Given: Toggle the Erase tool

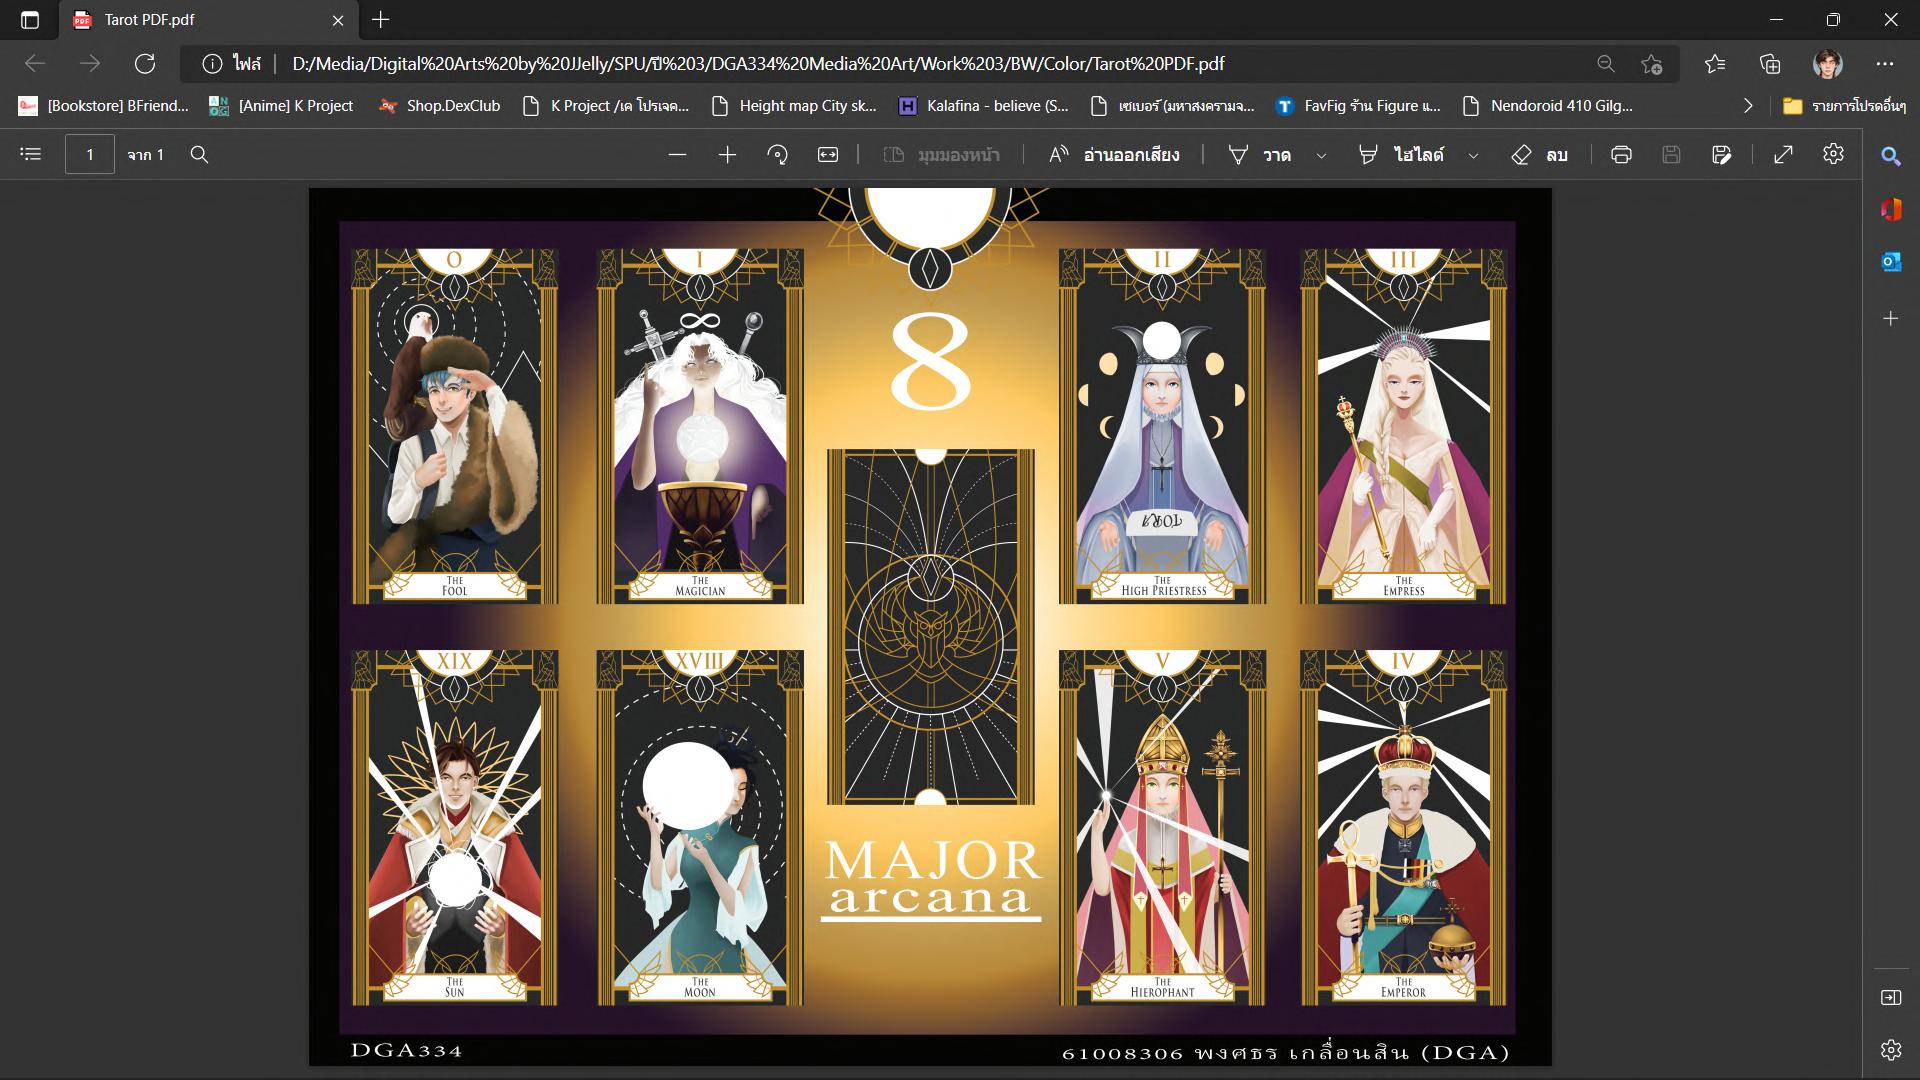Looking at the screenshot, I should point(1539,155).
